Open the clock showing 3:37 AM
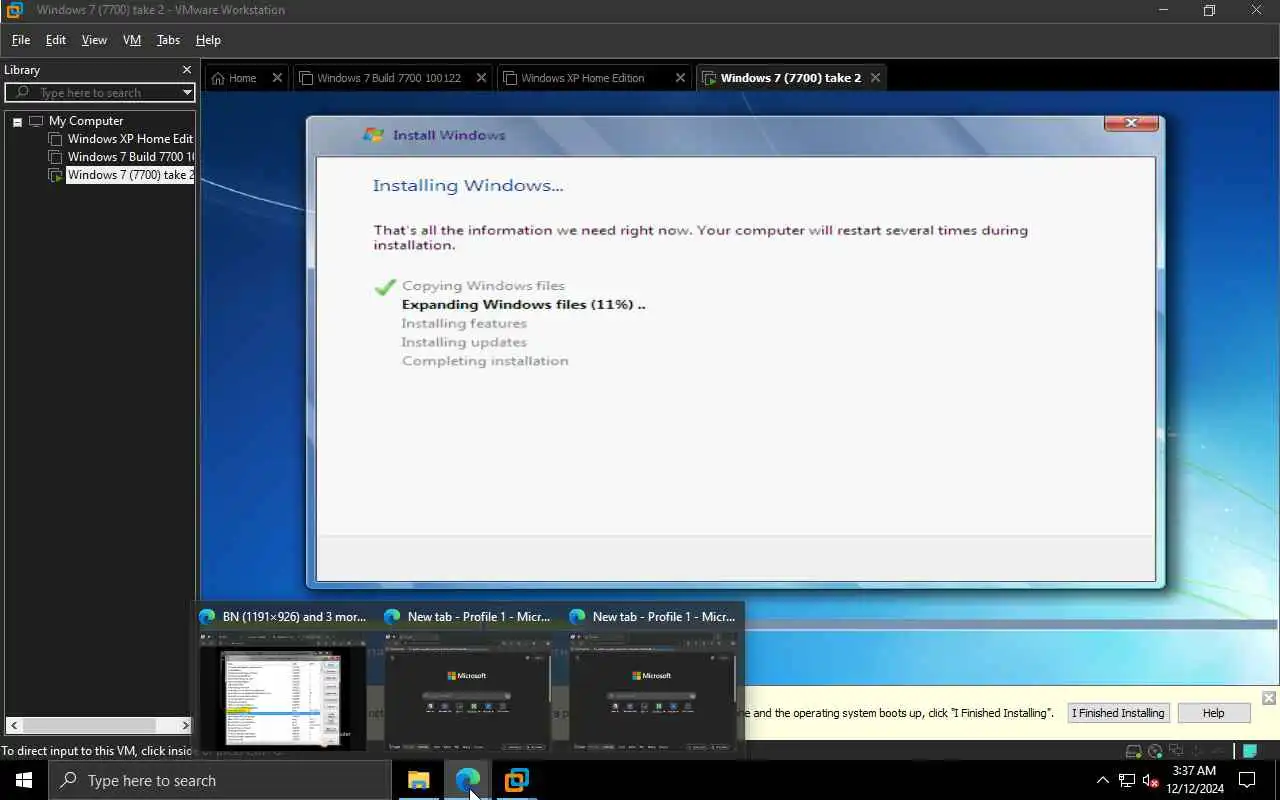1280x800 pixels. click(1196, 780)
